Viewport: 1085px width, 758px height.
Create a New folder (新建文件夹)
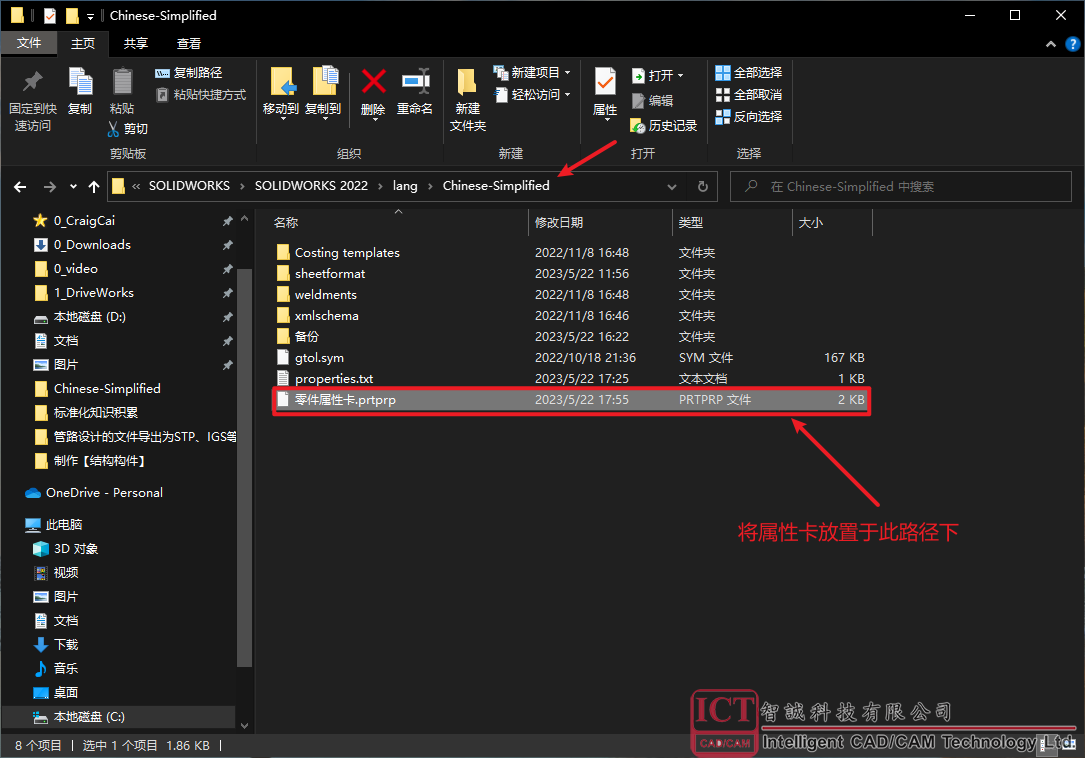pos(468,100)
